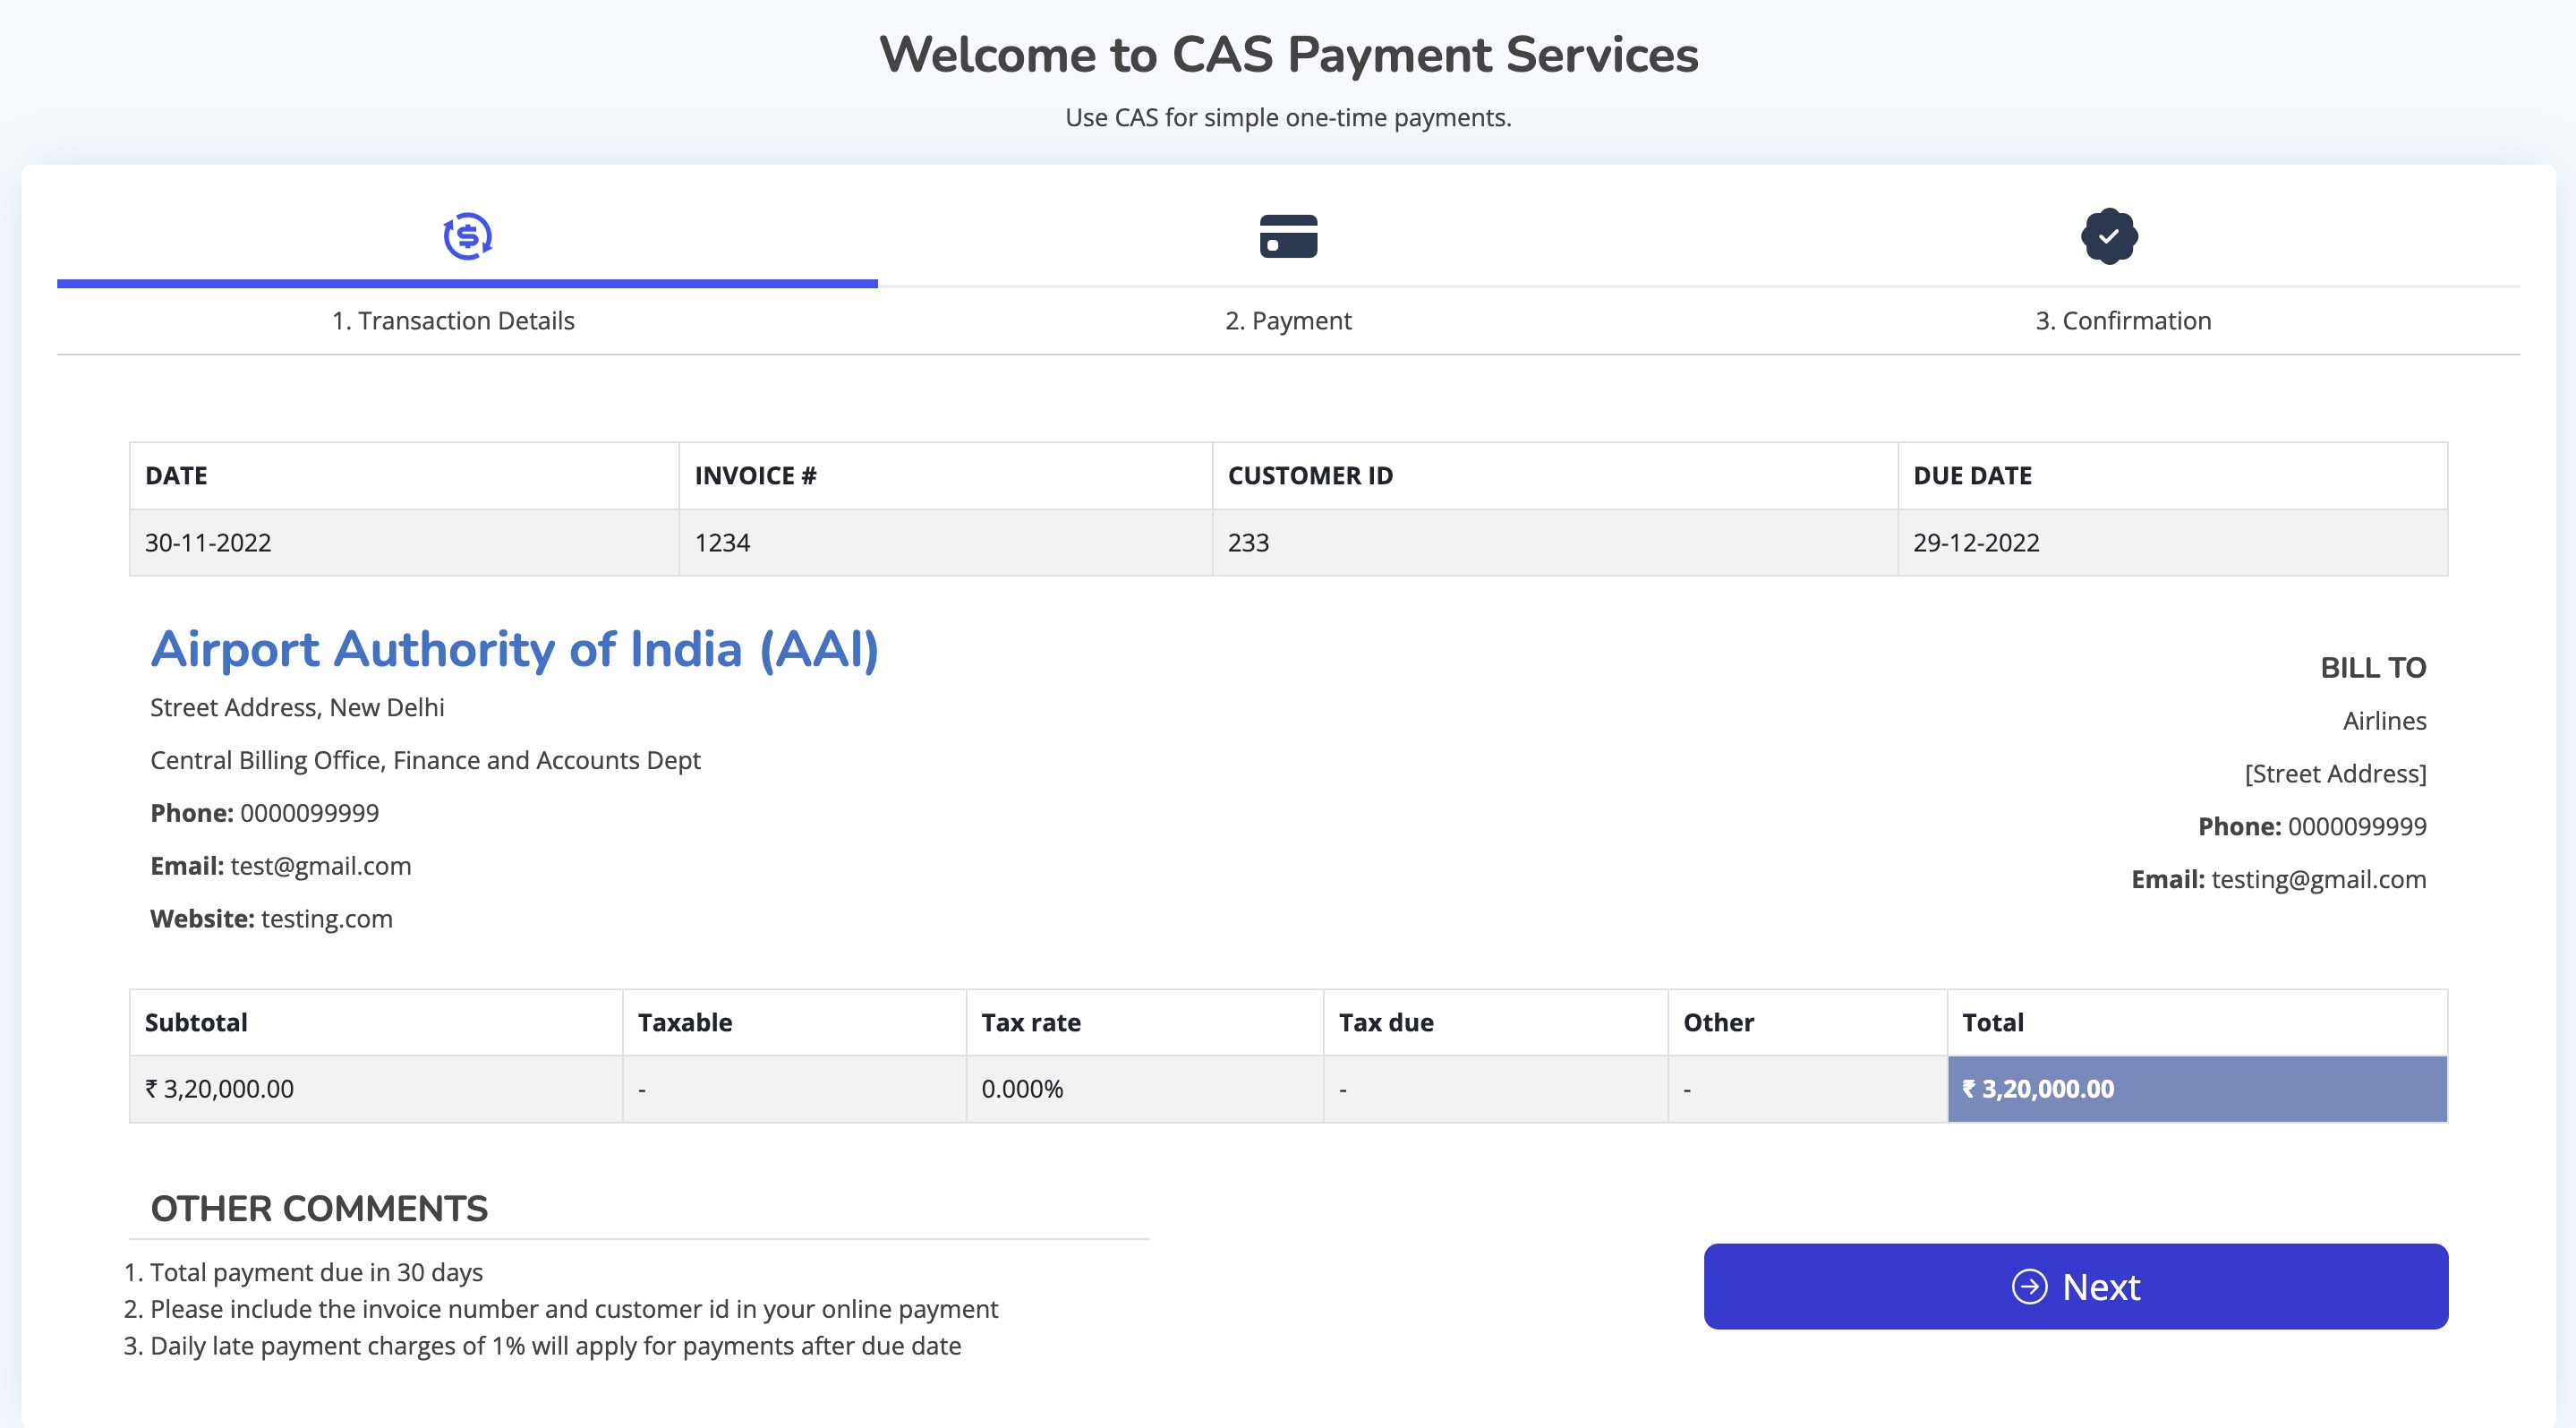
Task: Click the invoice number 1234 cell
Action: click(x=946, y=543)
